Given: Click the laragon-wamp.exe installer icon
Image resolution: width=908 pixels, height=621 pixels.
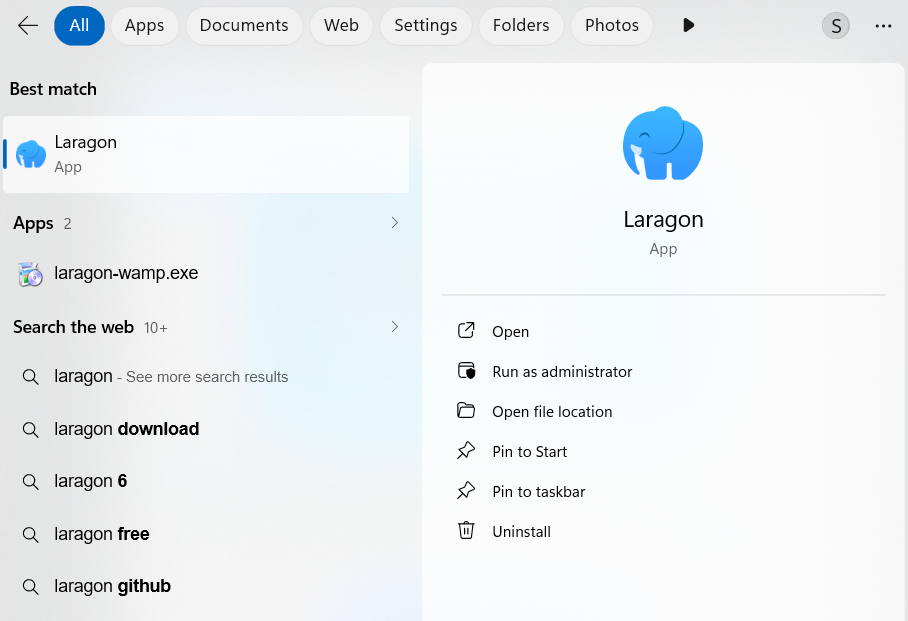Looking at the screenshot, I should pos(31,274).
